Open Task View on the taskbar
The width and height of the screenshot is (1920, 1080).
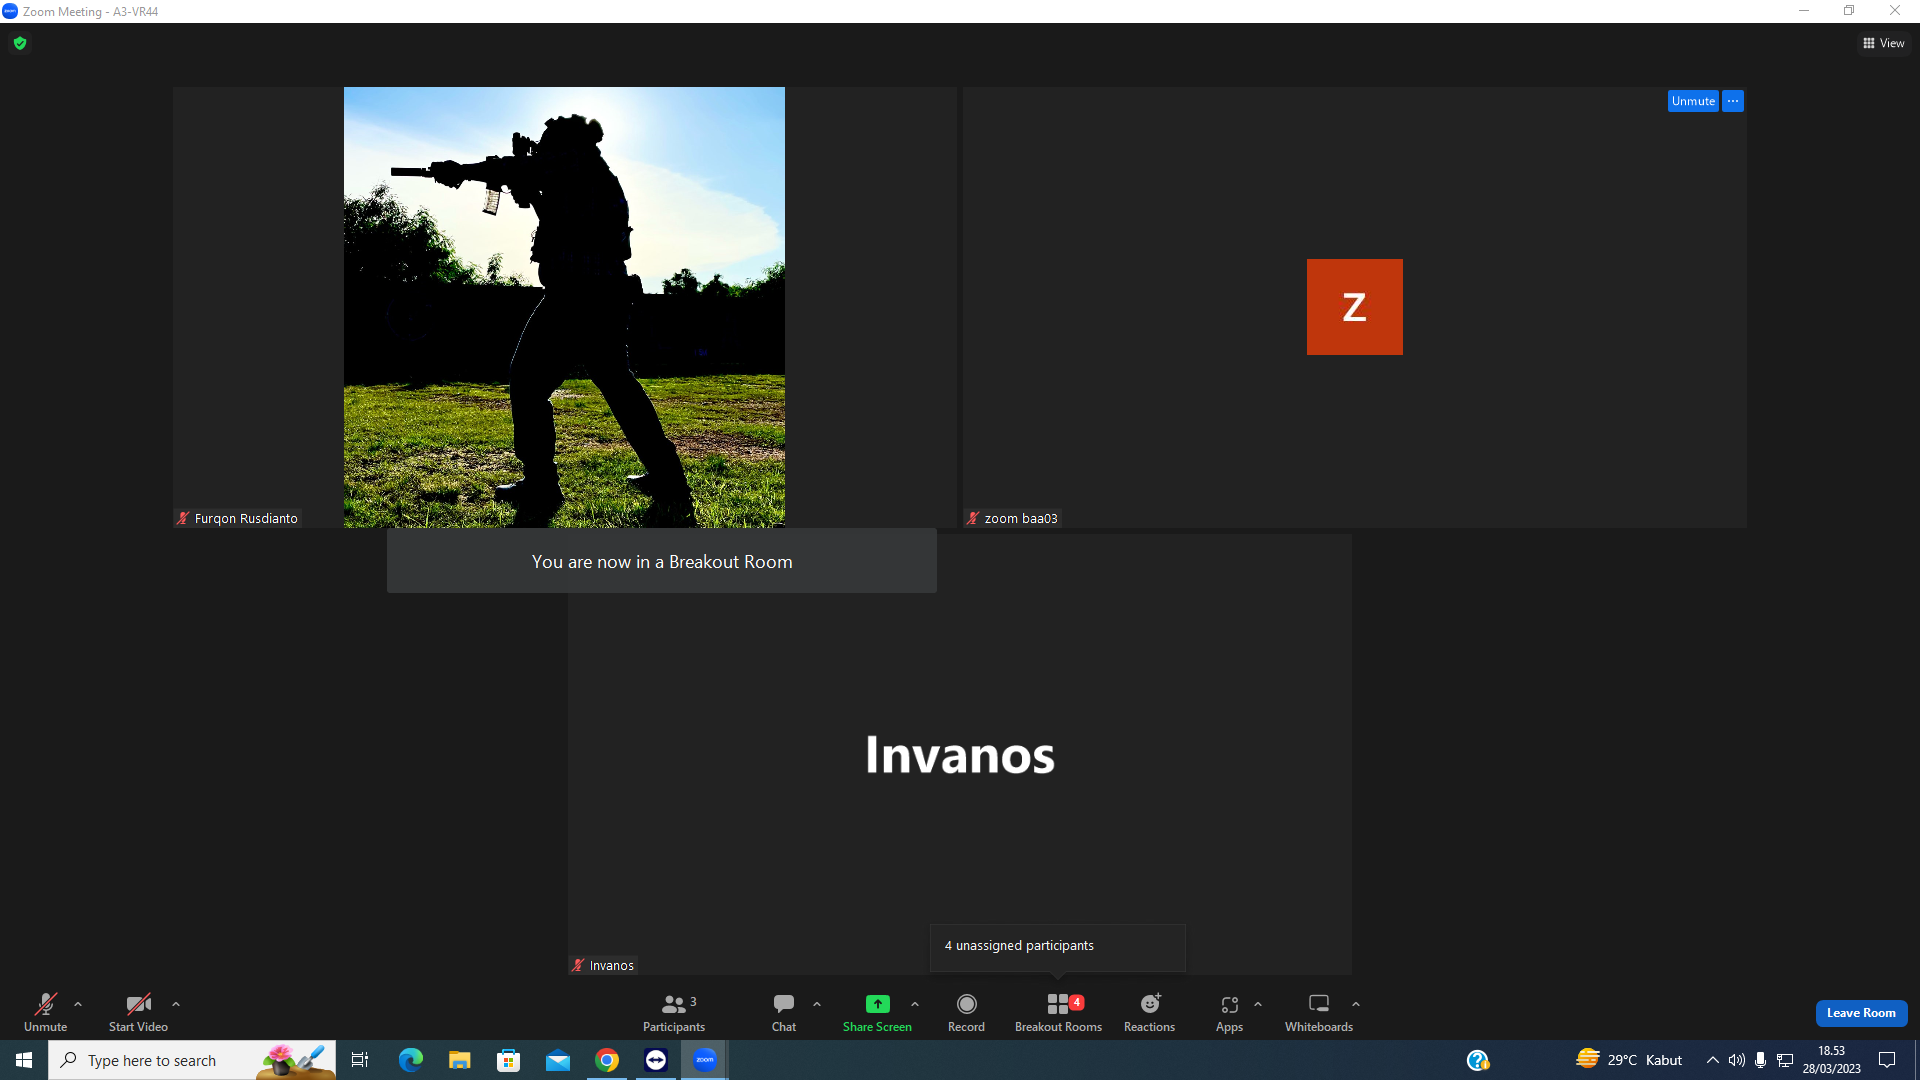tap(360, 1060)
